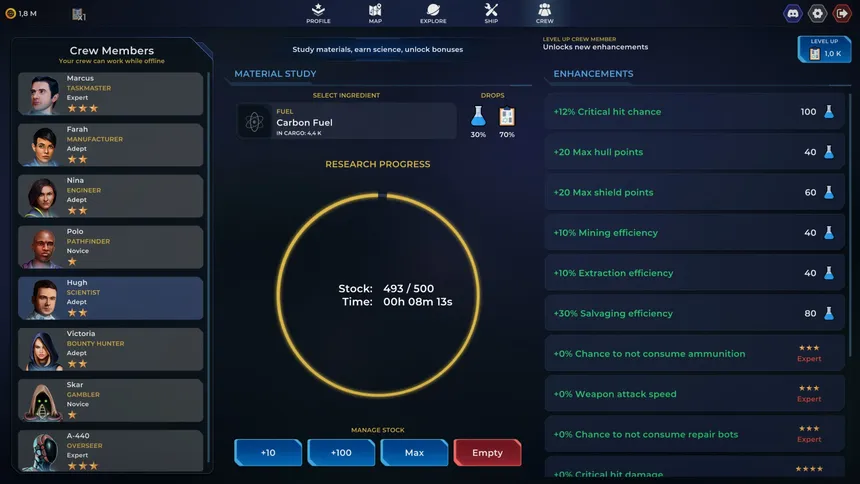The image size is (860, 484).
Task: Open the Profile tab
Action: 318,13
